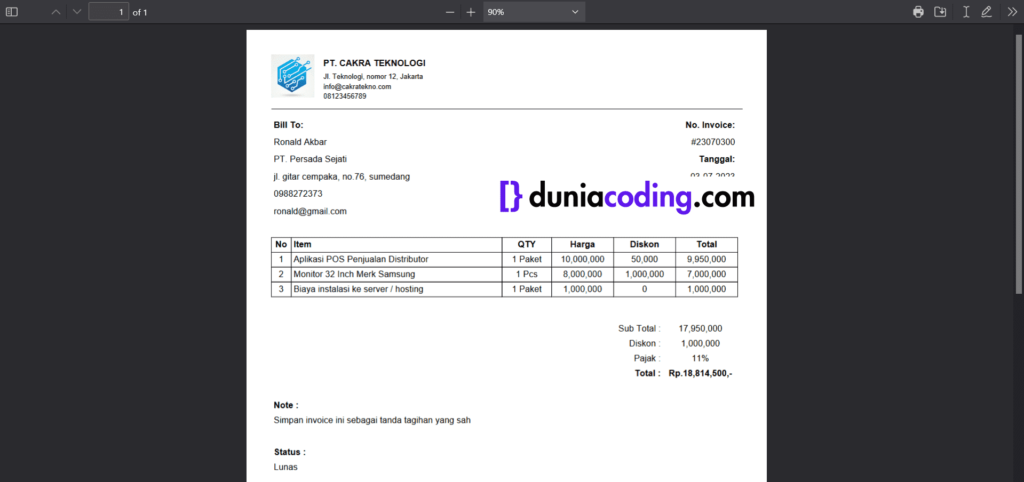Zoom out with the minus button

(450, 12)
